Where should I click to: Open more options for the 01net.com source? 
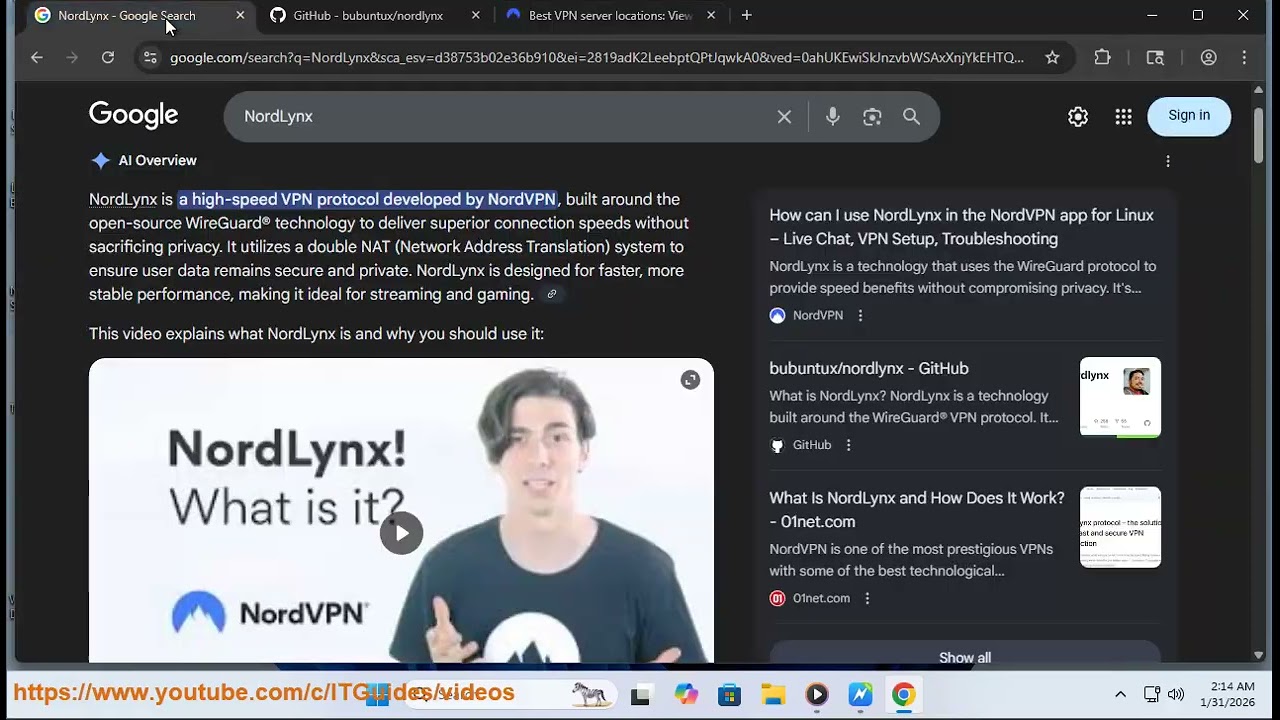coord(867,598)
